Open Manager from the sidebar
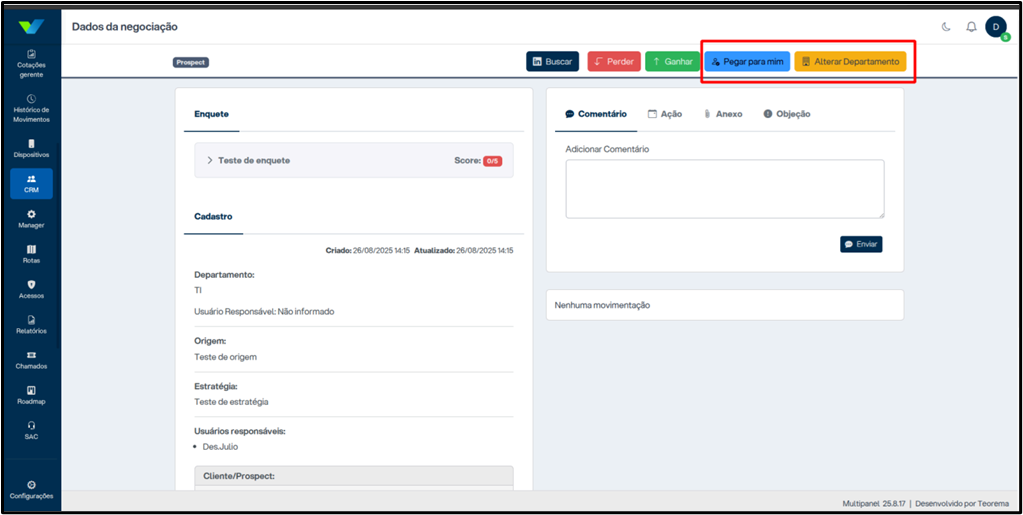The image size is (1023, 515). click(x=31, y=219)
